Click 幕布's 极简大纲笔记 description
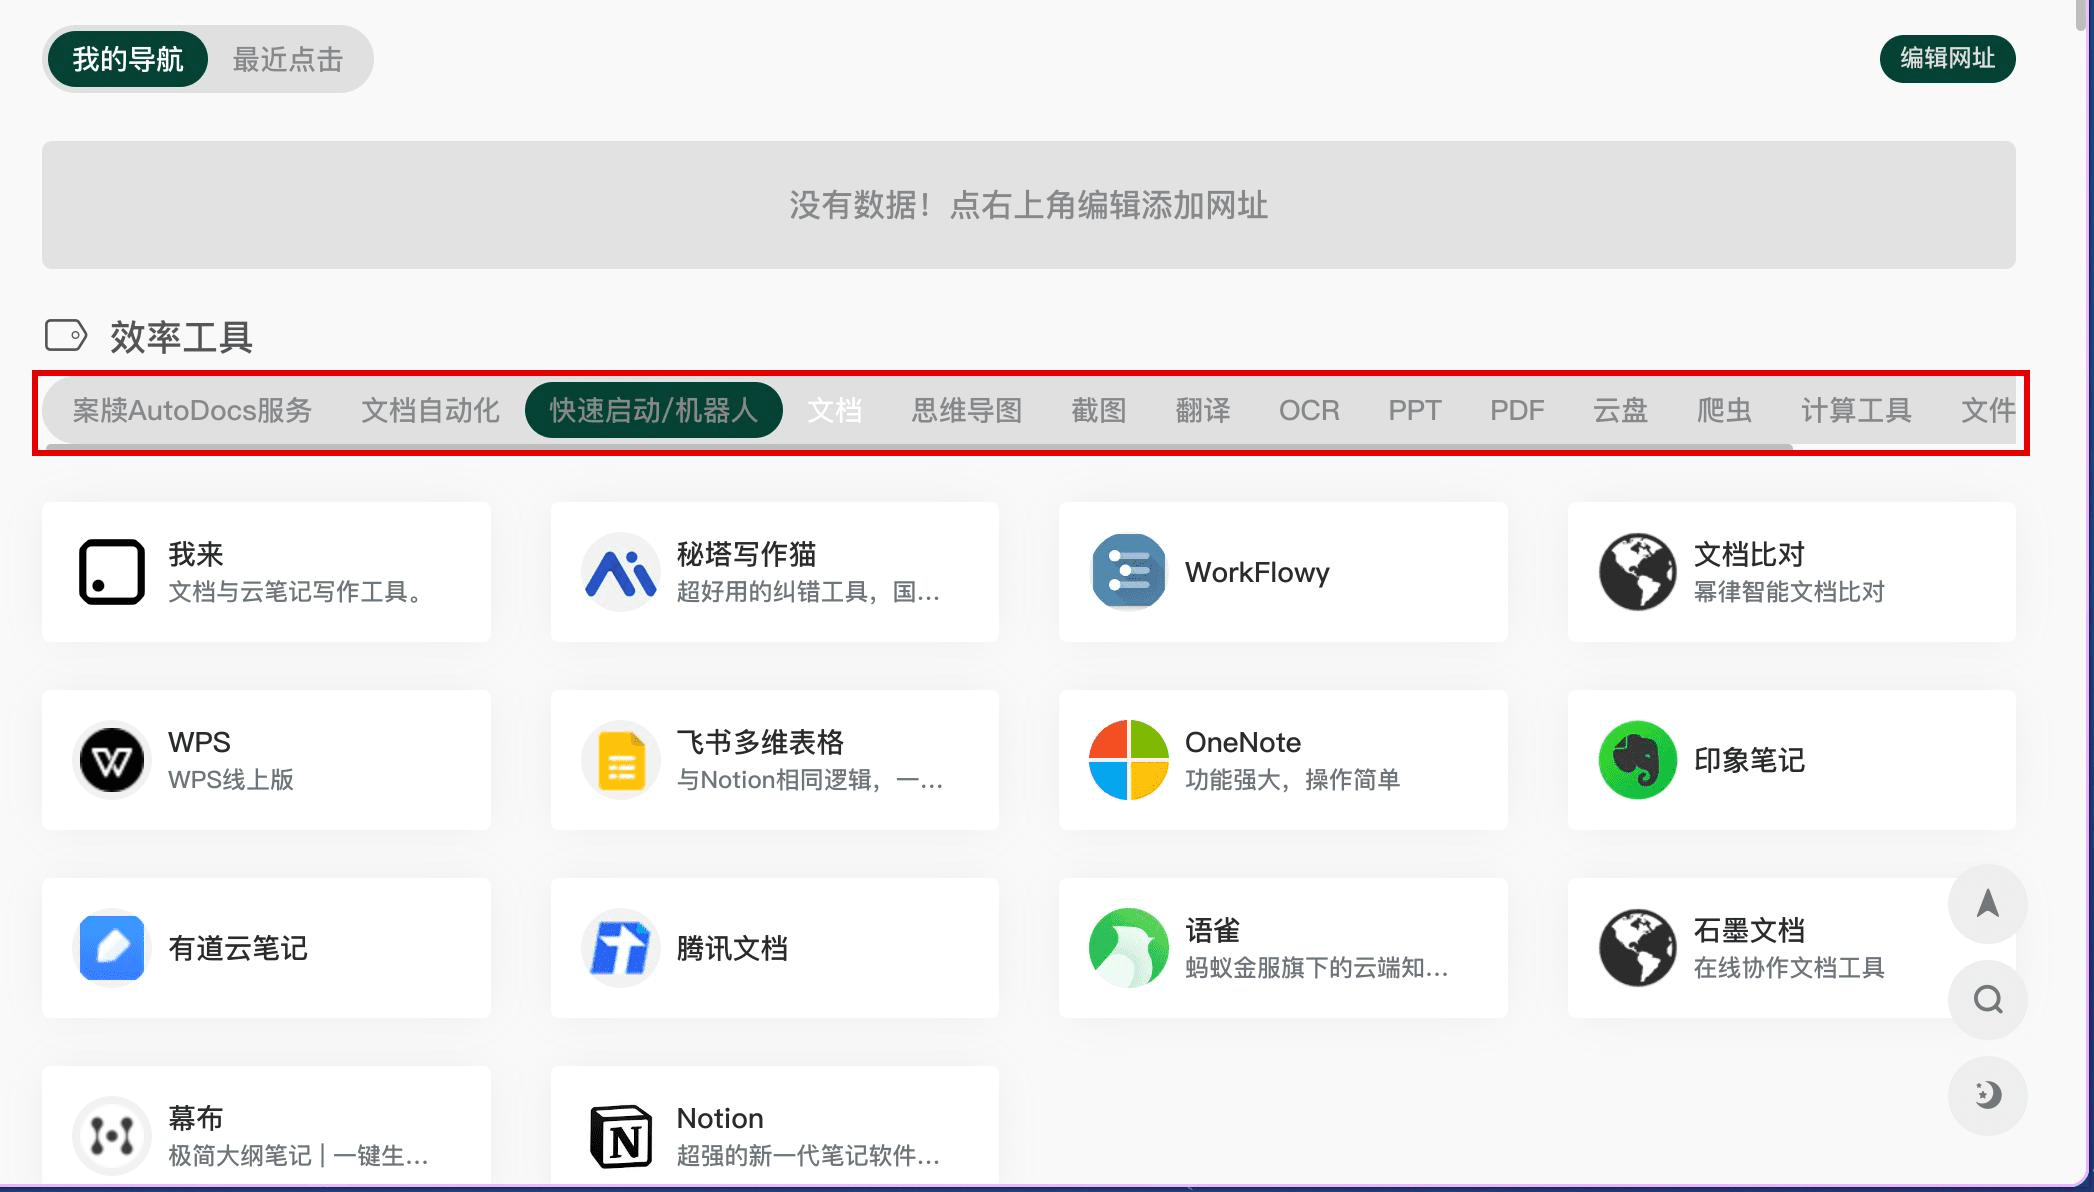Screen dimensions: 2094x1192 point(298,1155)
